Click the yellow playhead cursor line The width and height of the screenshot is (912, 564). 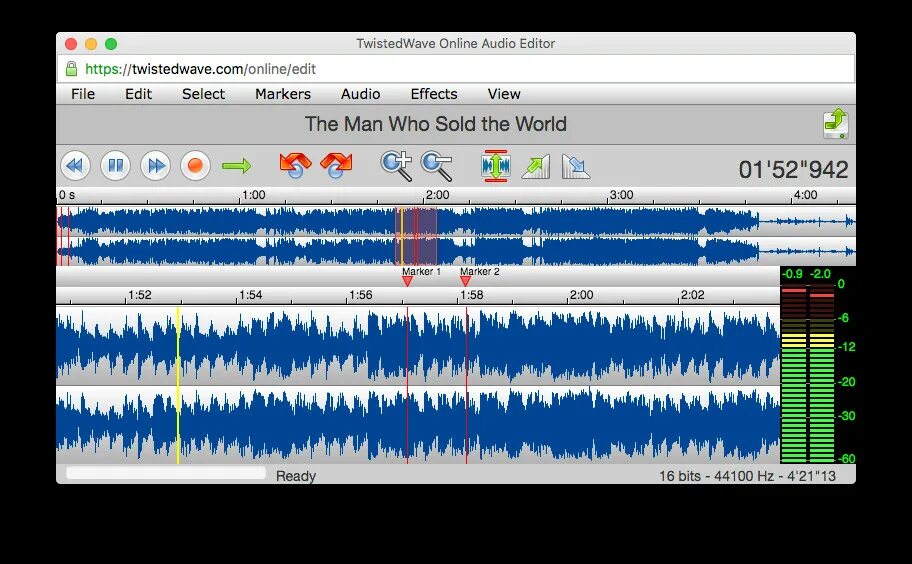click(x=178, y=385)
